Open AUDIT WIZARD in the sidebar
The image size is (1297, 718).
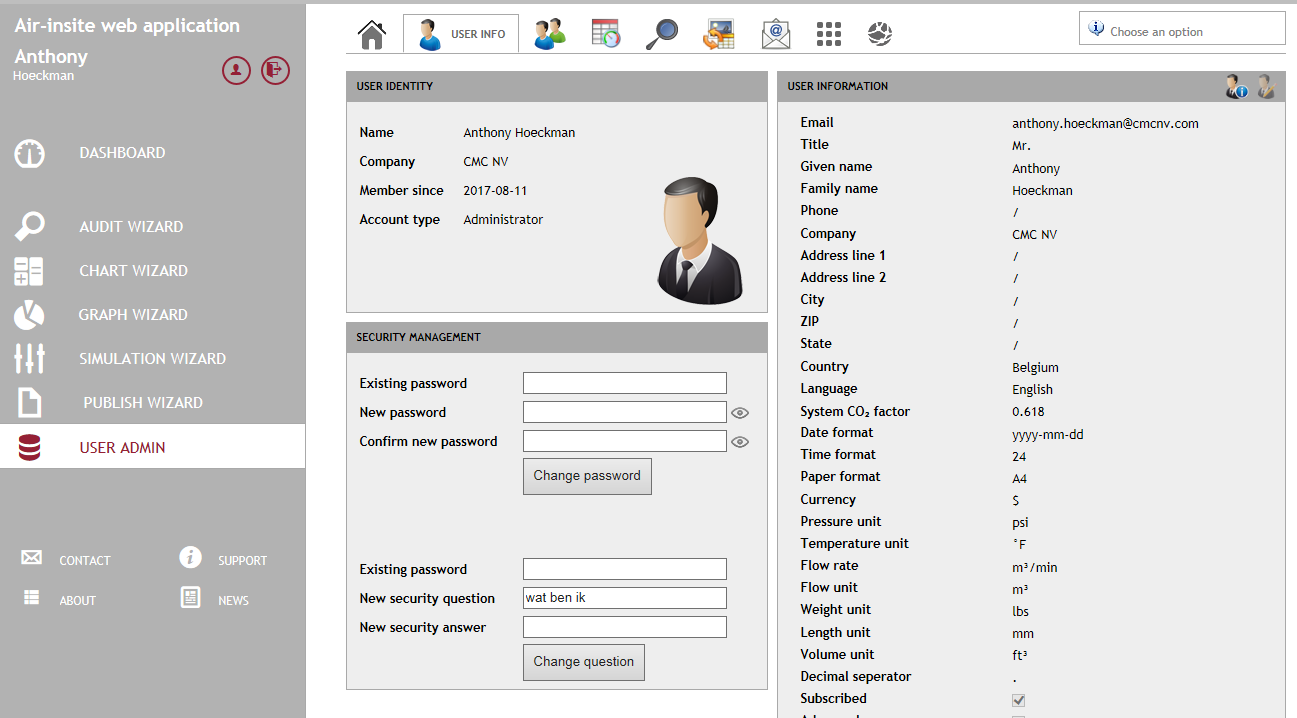131,227
